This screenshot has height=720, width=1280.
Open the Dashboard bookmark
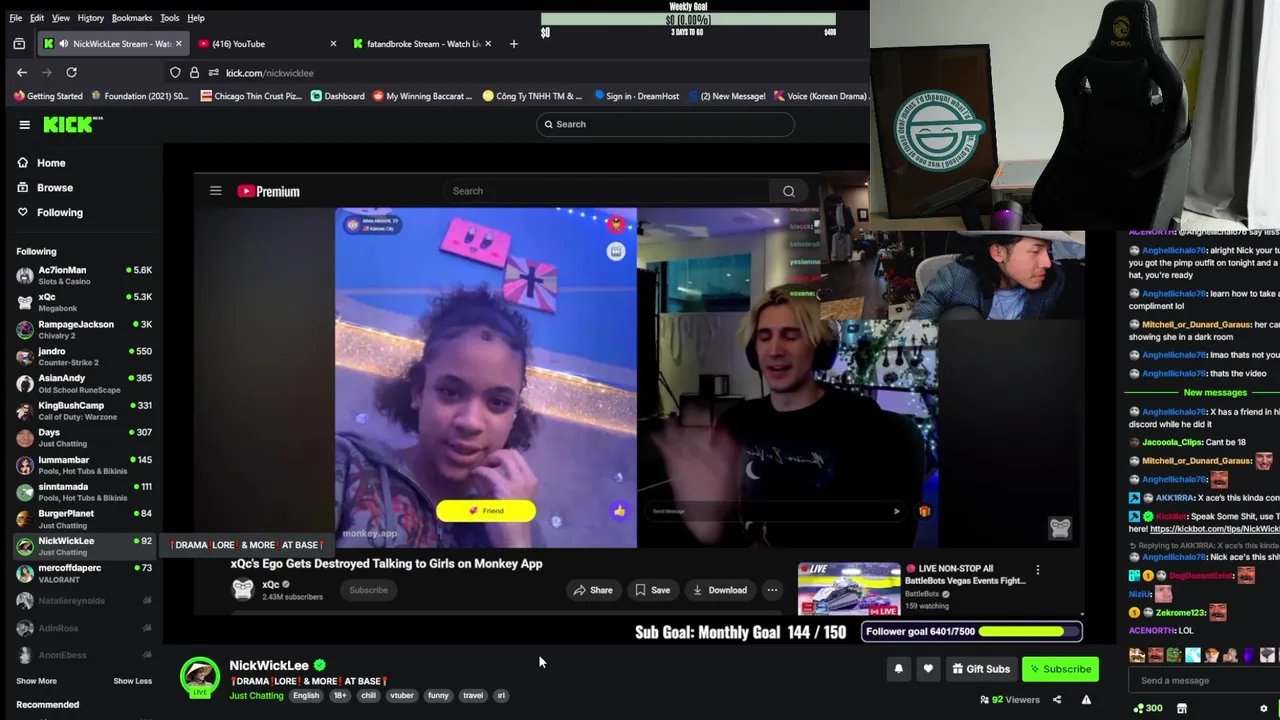click(338, 96)
